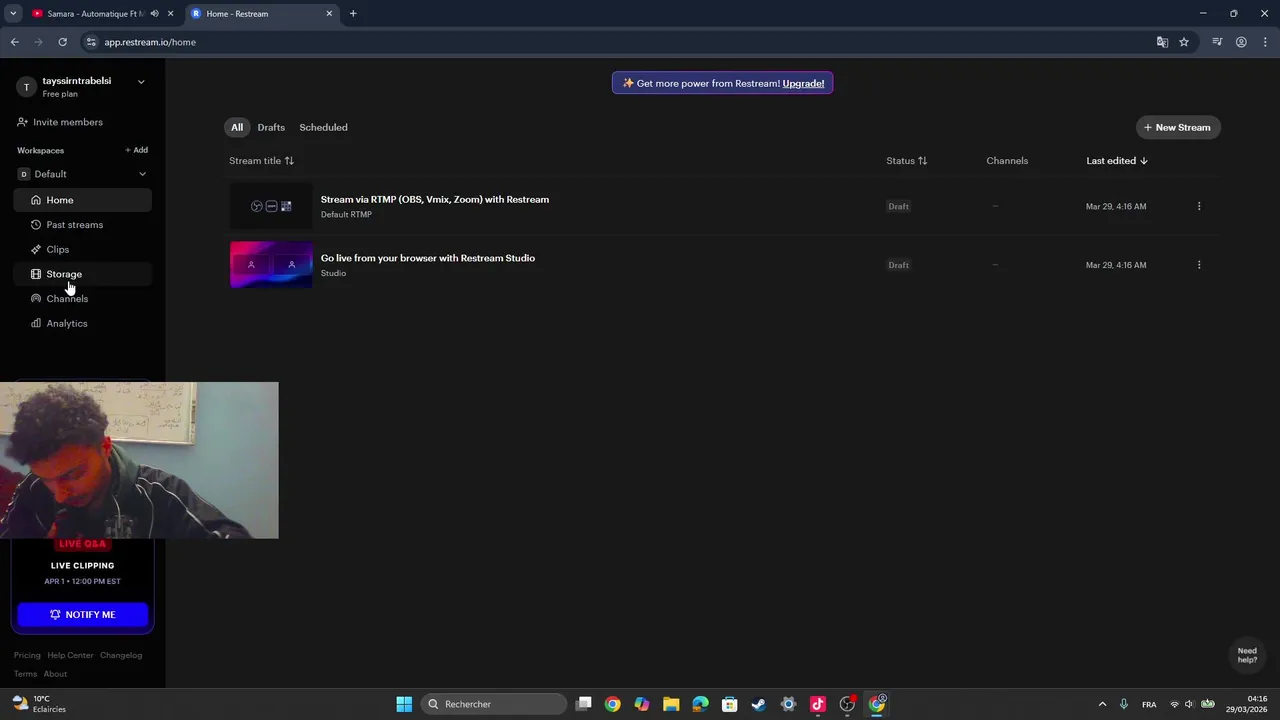The width and height of the screenshot is (1280, 720).
Task: Click the account avatar letter T
Action: (x=26, y=87)
